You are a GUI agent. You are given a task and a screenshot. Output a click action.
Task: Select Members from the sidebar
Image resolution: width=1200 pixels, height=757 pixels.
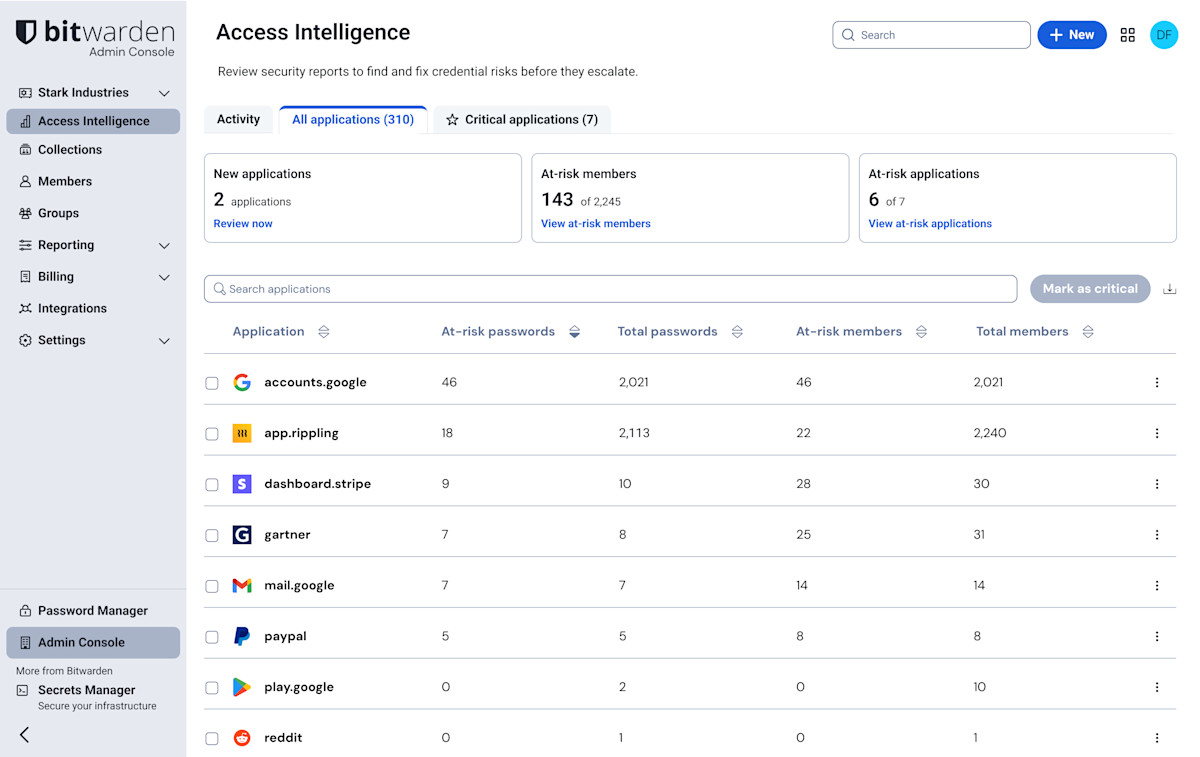click(x=64, y=181)
